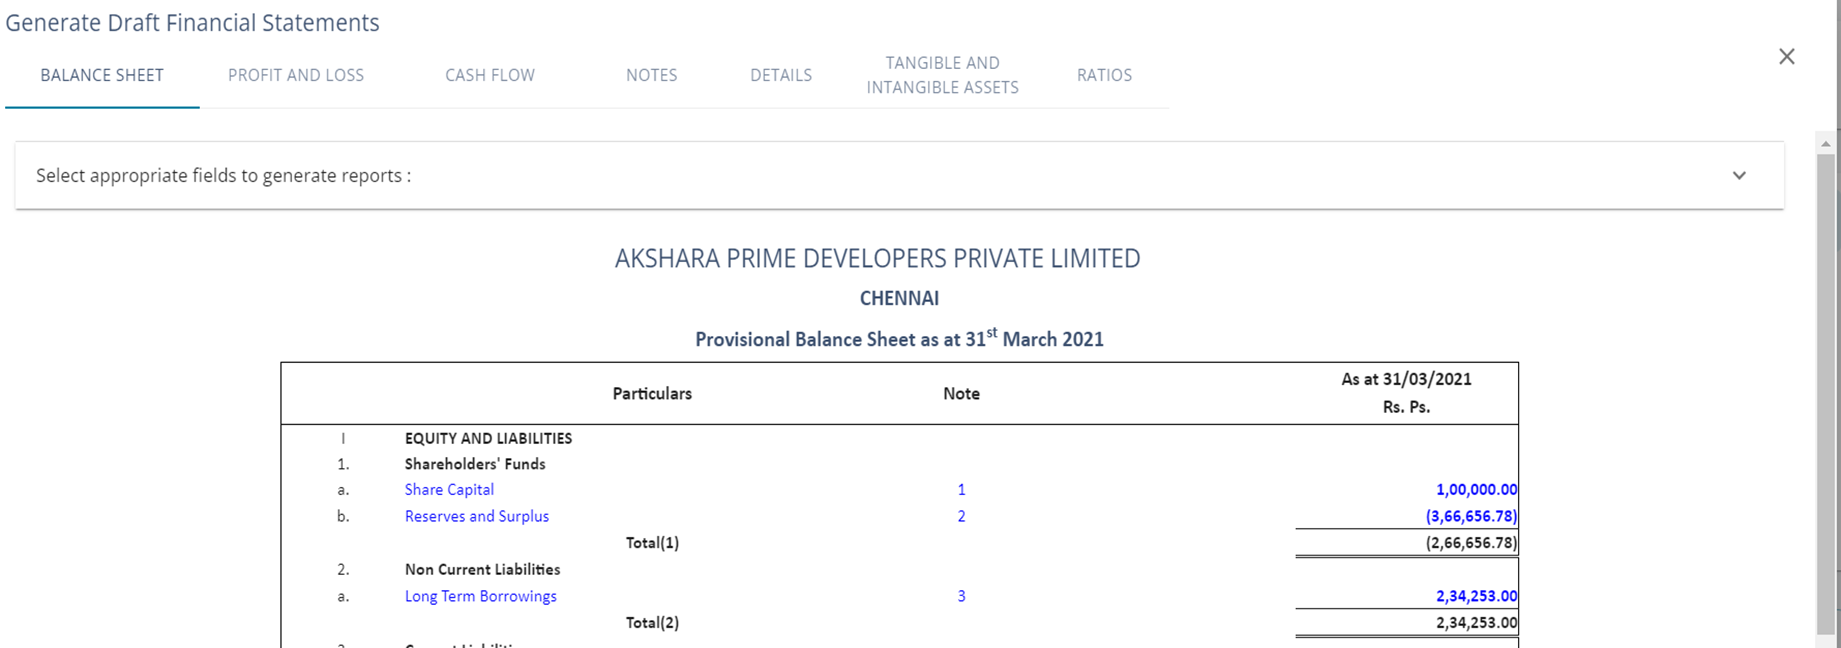Open note 1 for Share Capital
This screenshot has width=1841, height=648.
coord(961,490)
